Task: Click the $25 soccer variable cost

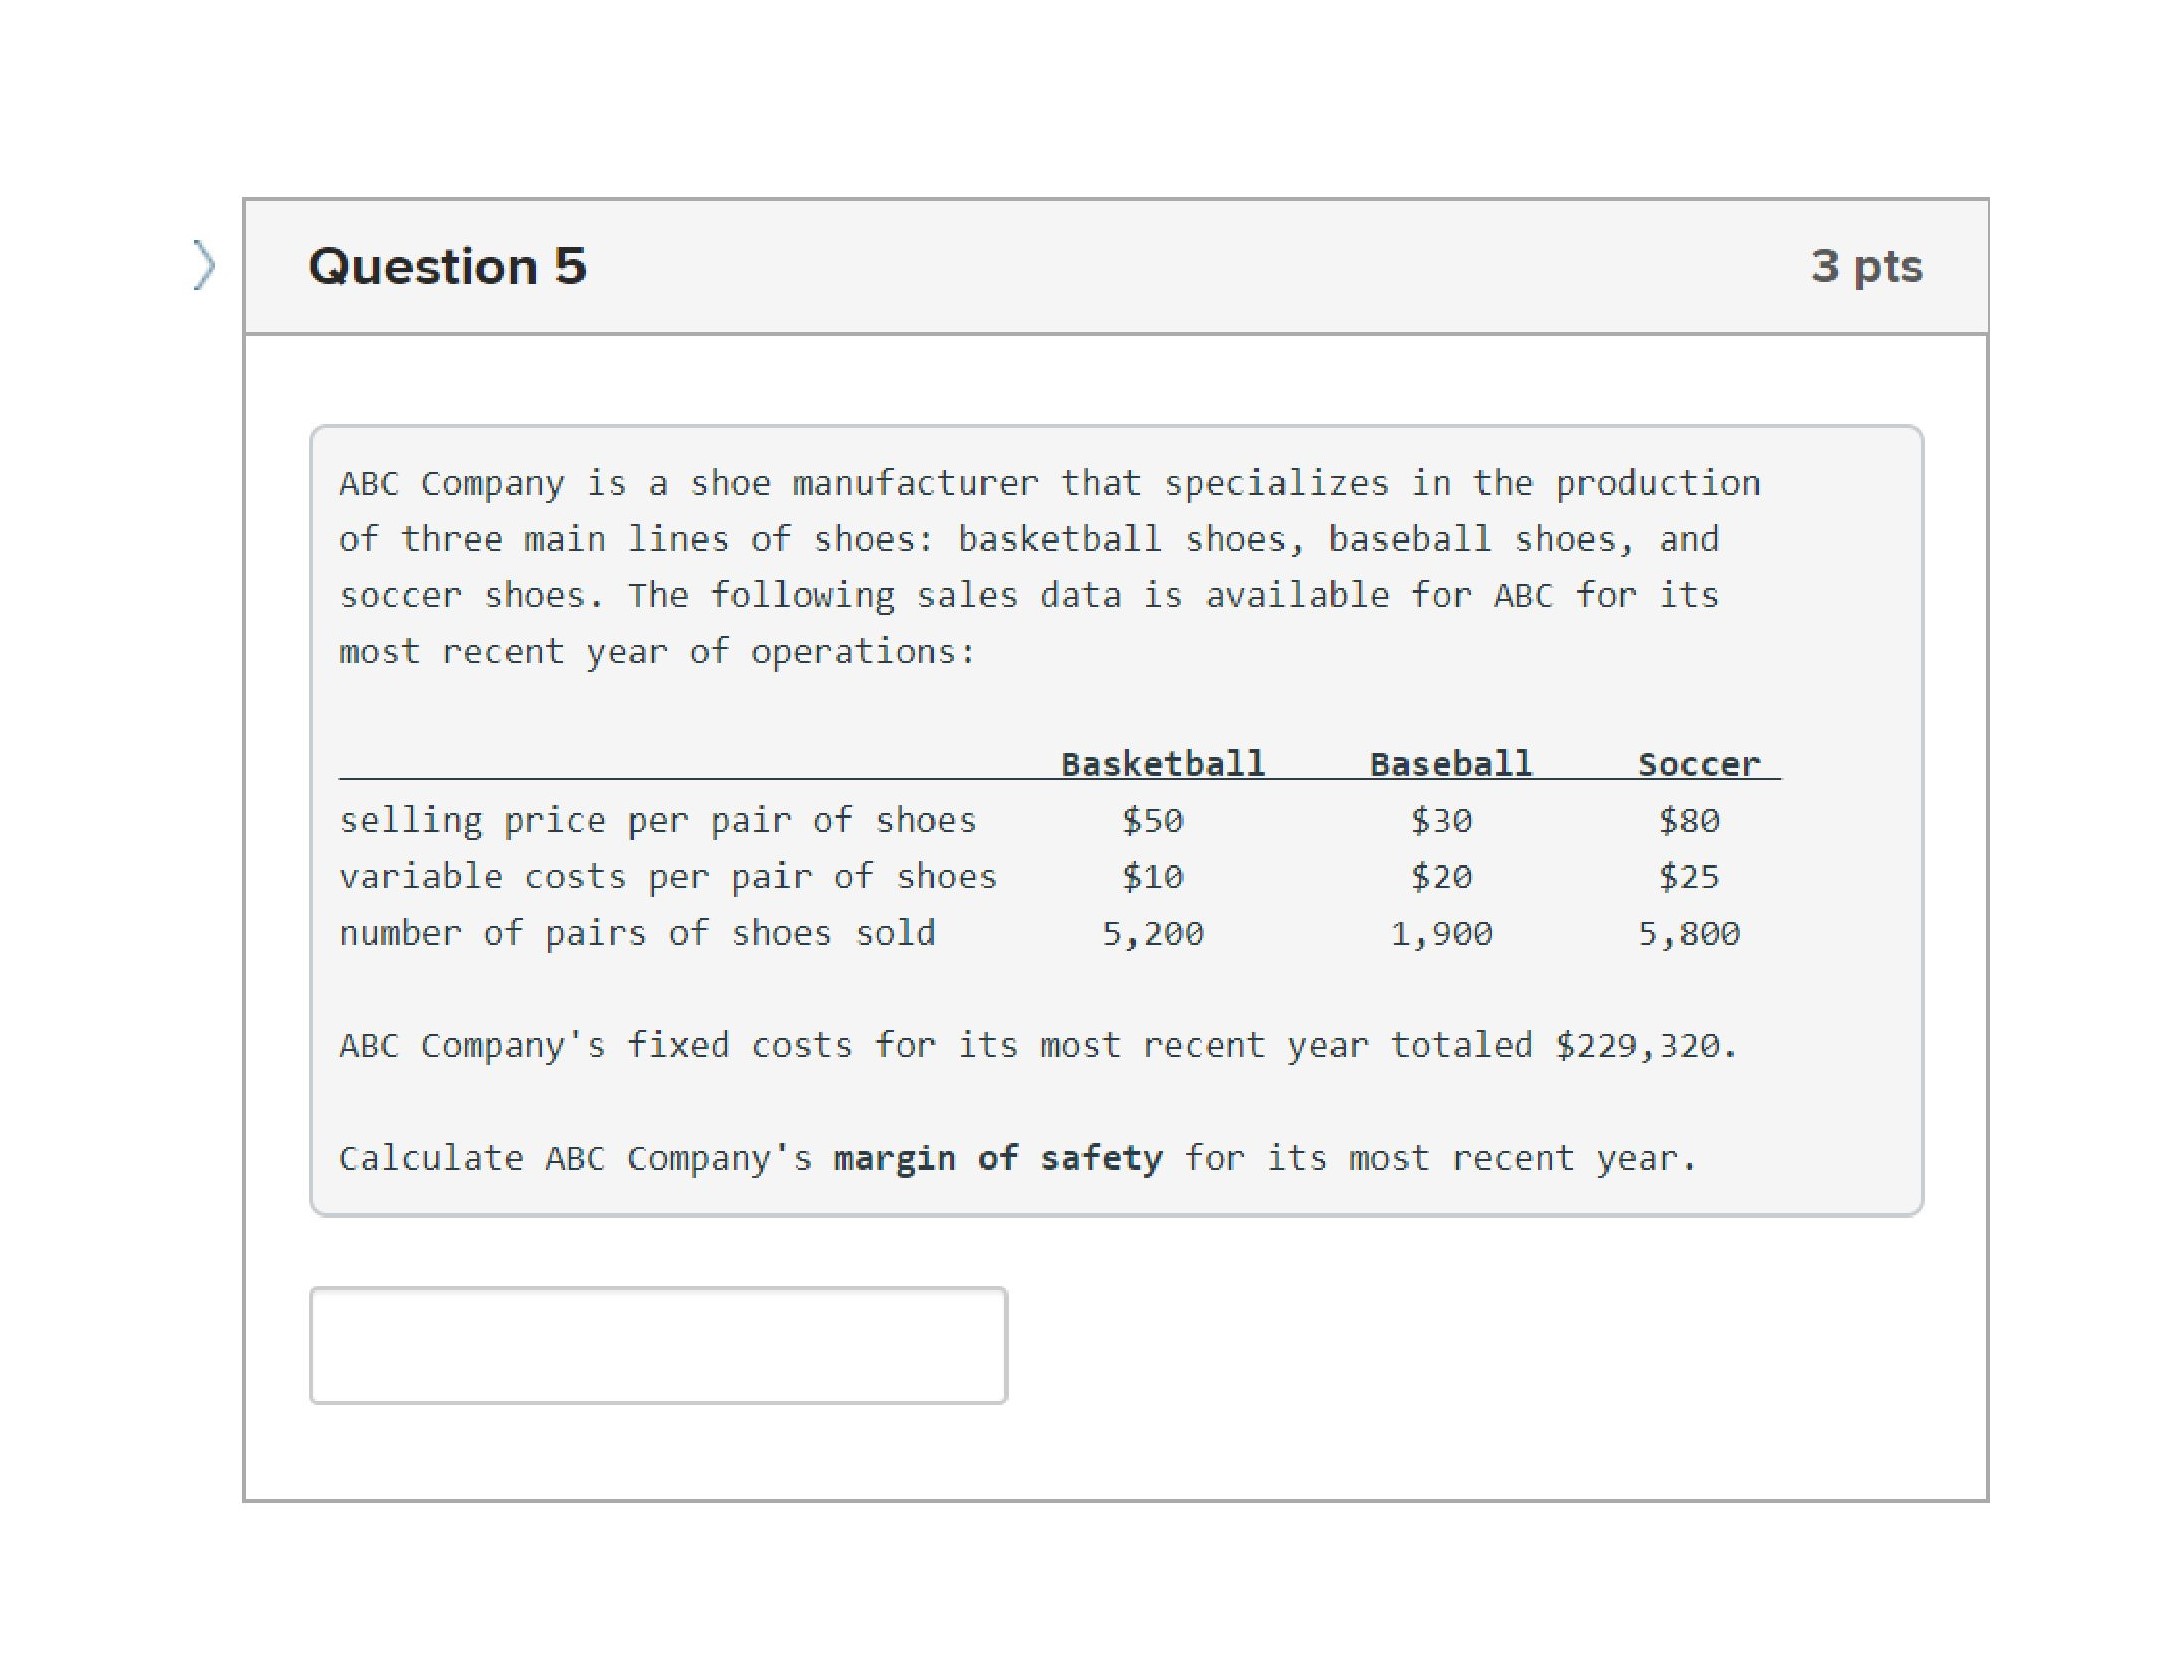Action: (x=1689, y=876)
